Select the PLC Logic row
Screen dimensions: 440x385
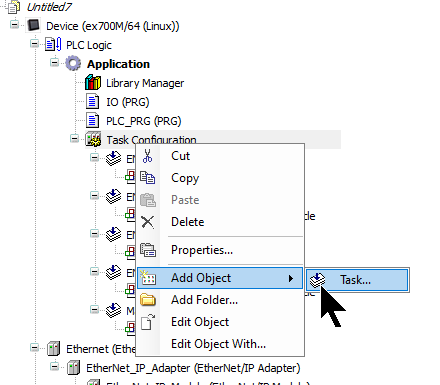[x=89, y=45]
